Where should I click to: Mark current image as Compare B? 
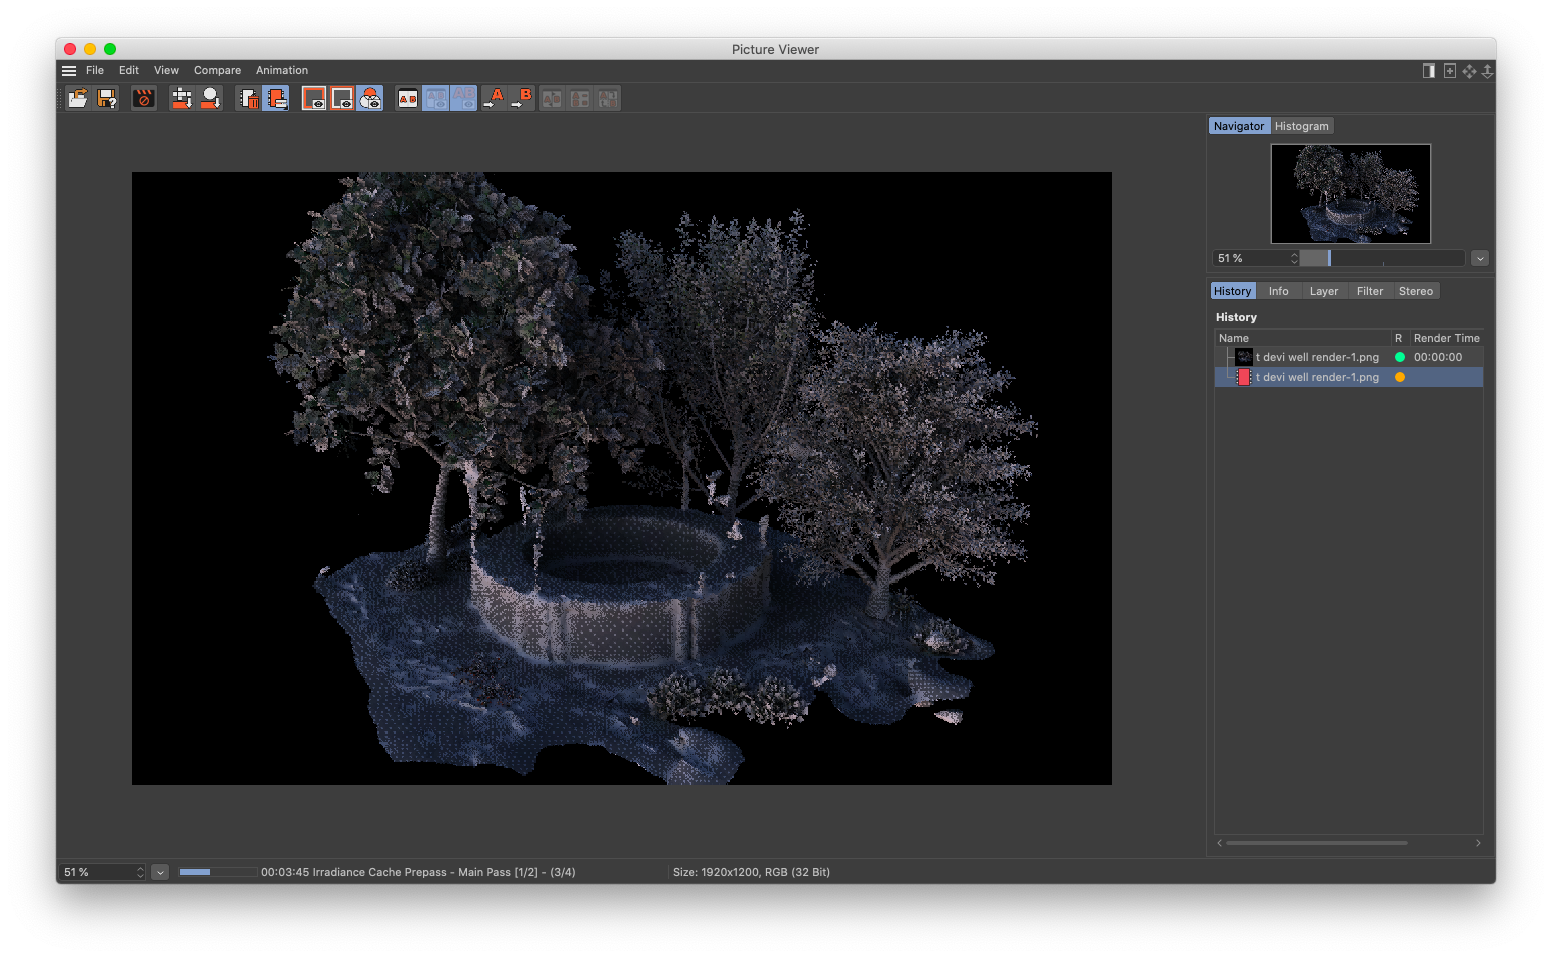523,97
